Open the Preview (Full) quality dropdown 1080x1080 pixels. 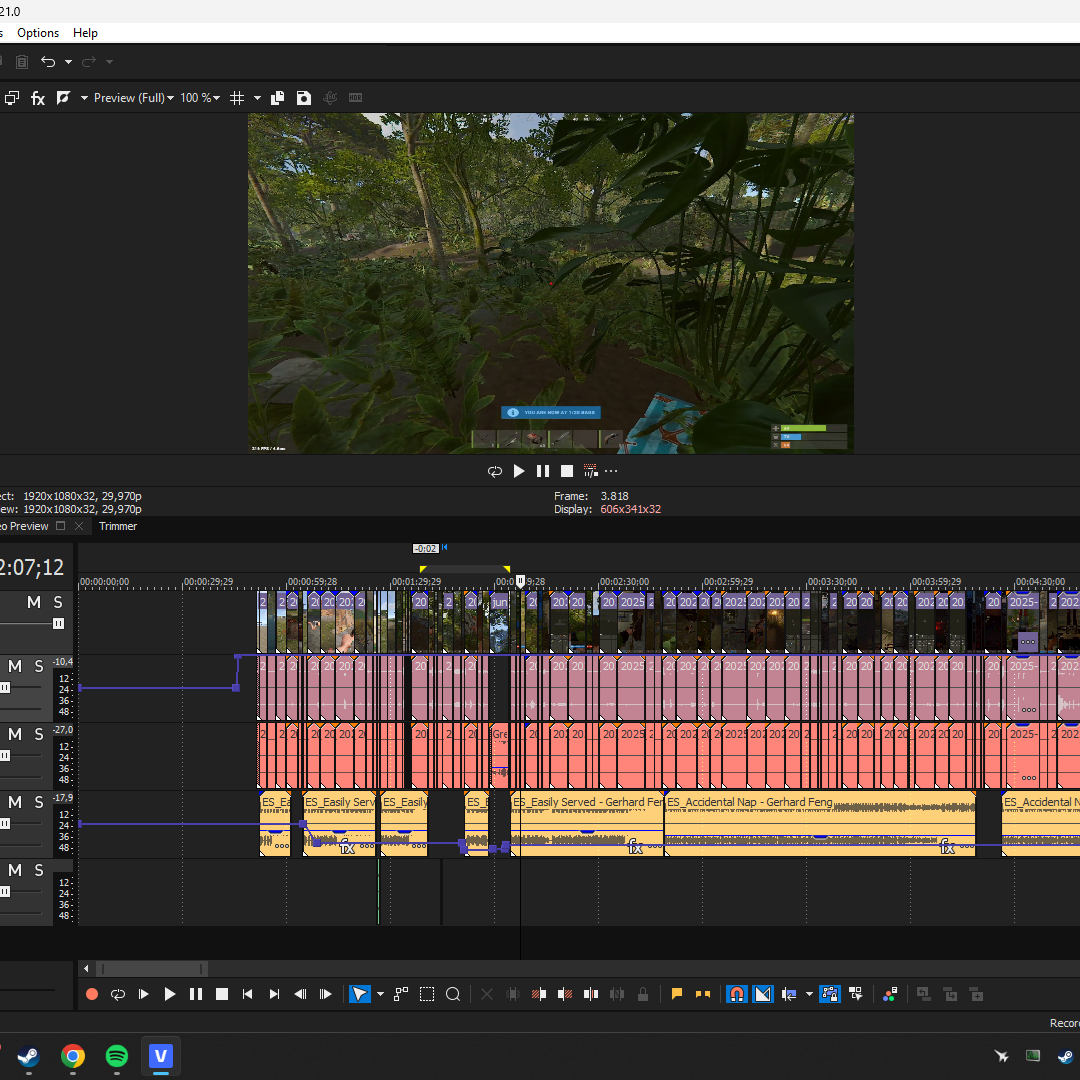134,98
